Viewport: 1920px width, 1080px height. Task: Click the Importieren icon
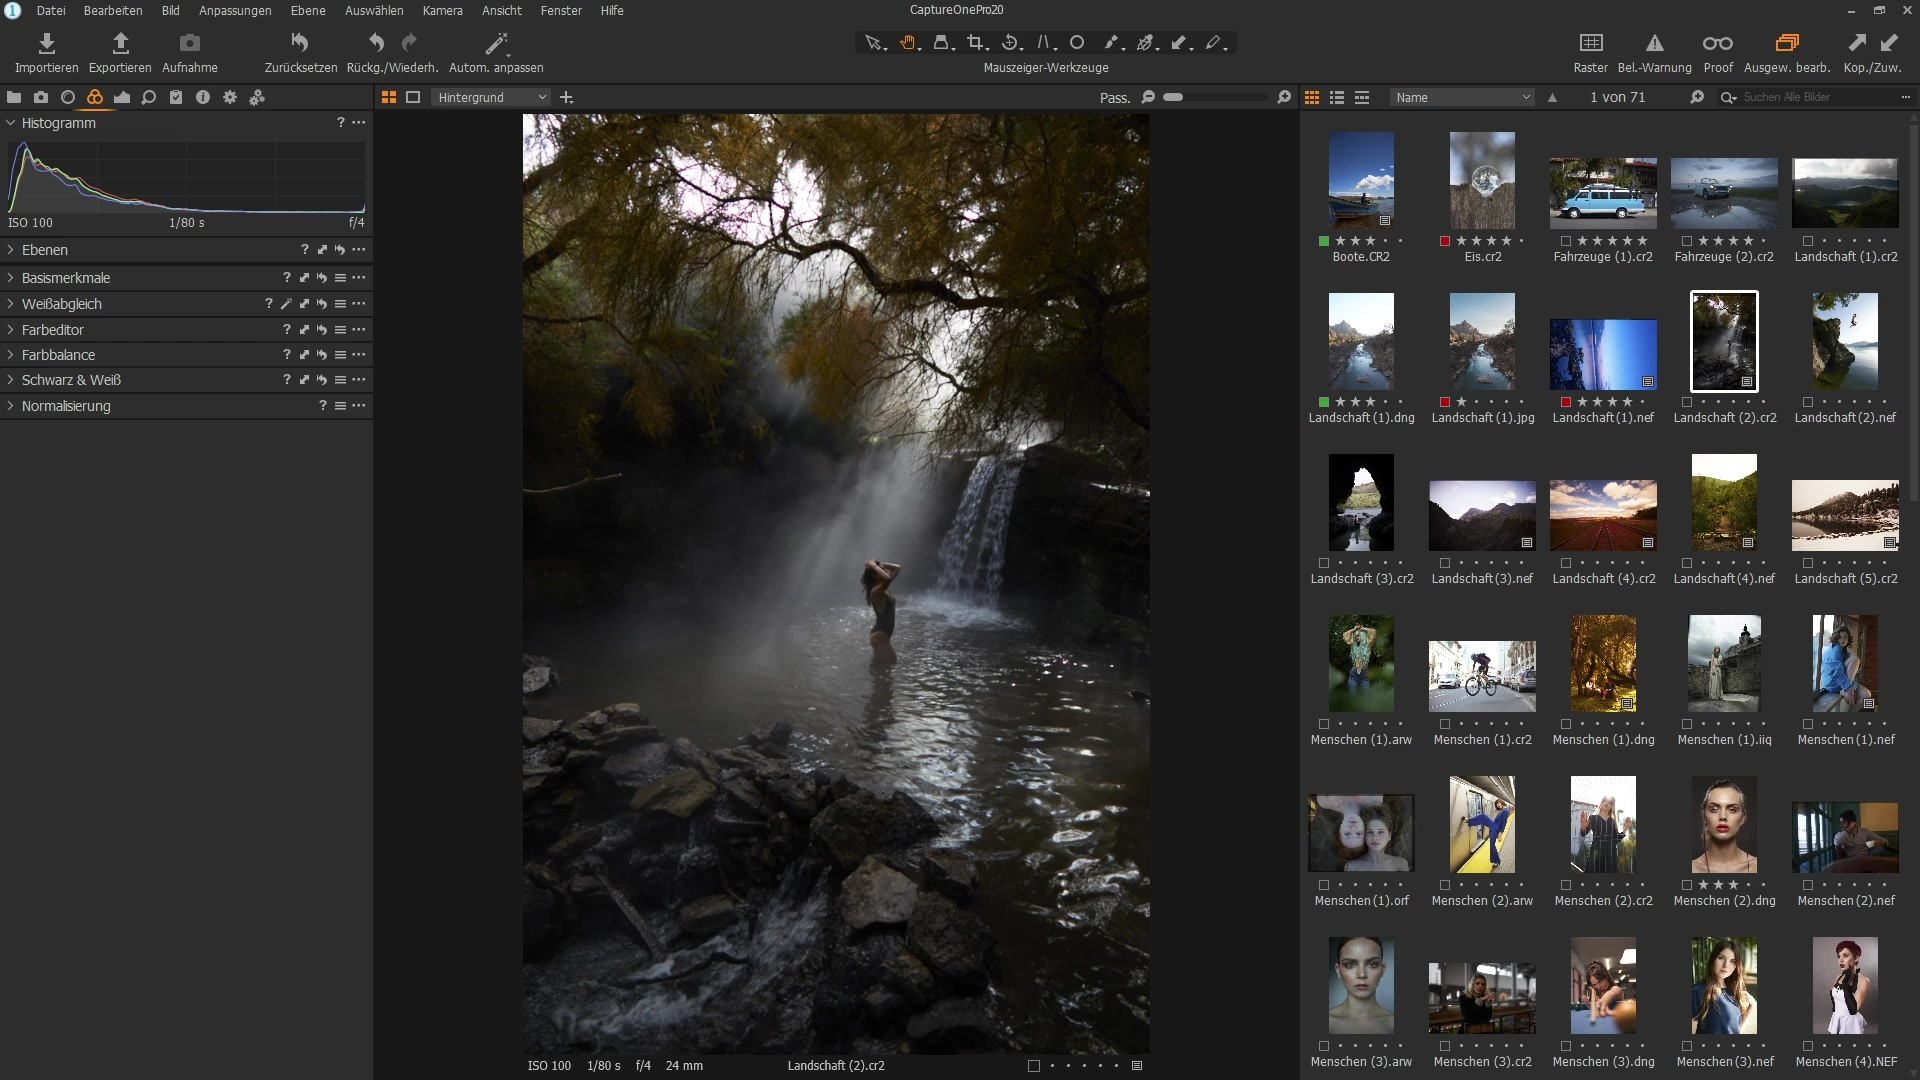click(46, 43)
